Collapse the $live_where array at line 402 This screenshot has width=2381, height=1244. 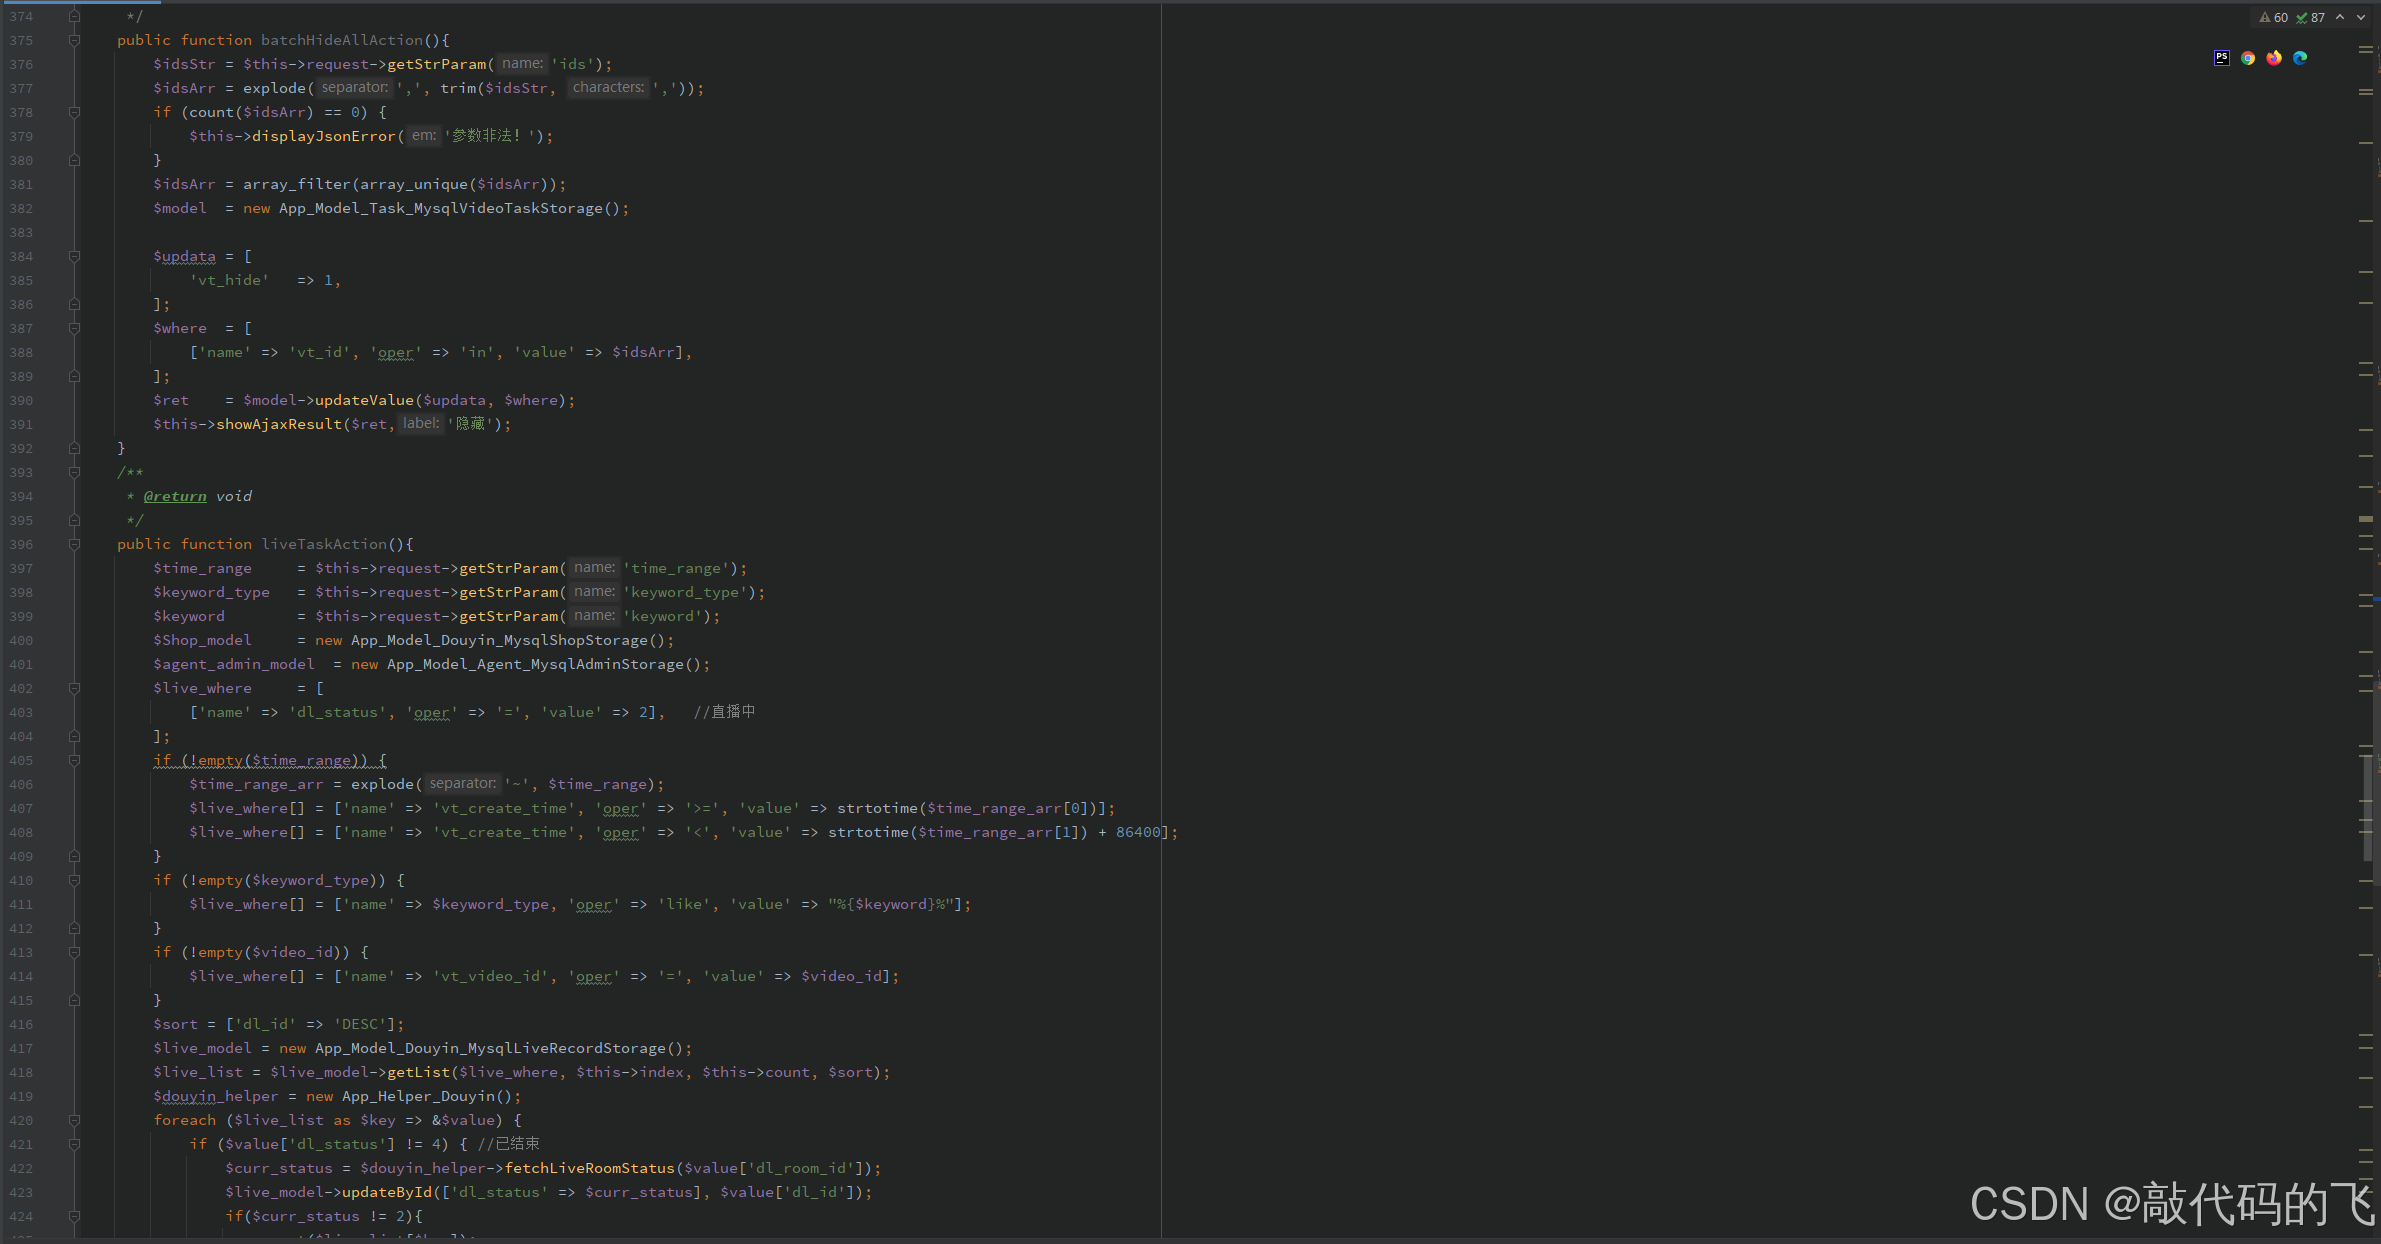pyautogui.click(x=74, y=688)
